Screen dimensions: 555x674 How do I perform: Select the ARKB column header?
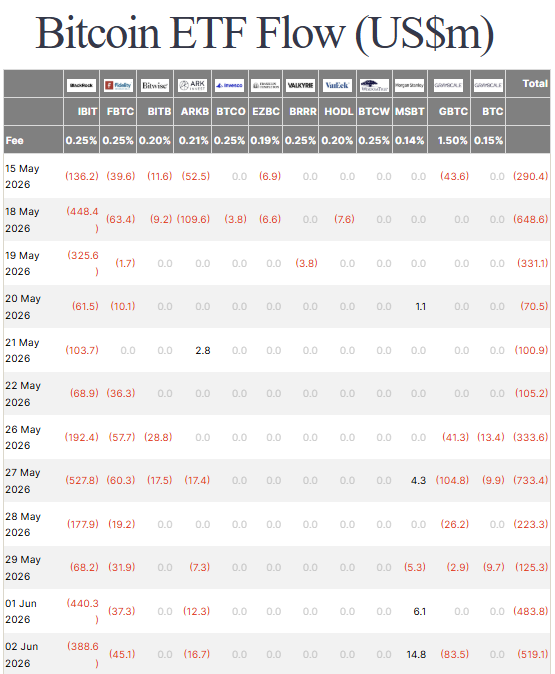pyautogui.click(x=195, y=112)
